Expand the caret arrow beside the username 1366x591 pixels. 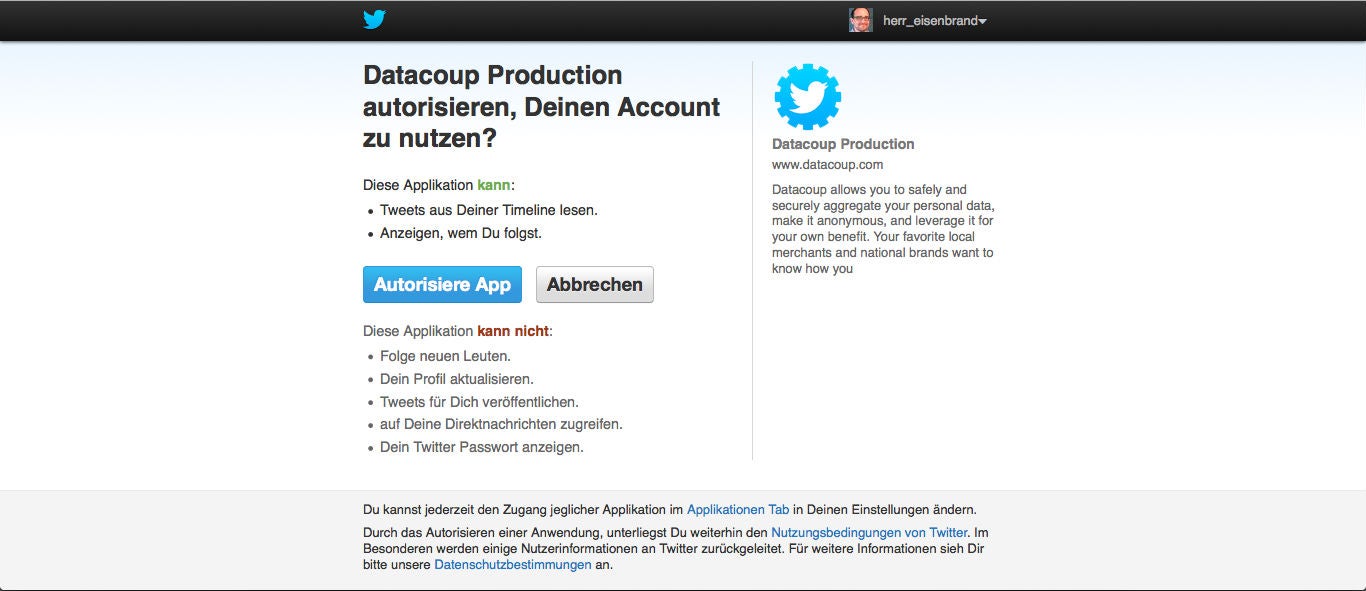pyautogui.click(x=983, y=22)
